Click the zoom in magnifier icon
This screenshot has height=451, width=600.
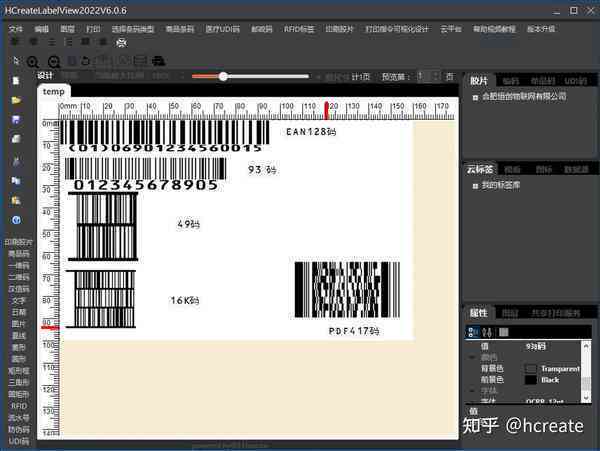33,61
